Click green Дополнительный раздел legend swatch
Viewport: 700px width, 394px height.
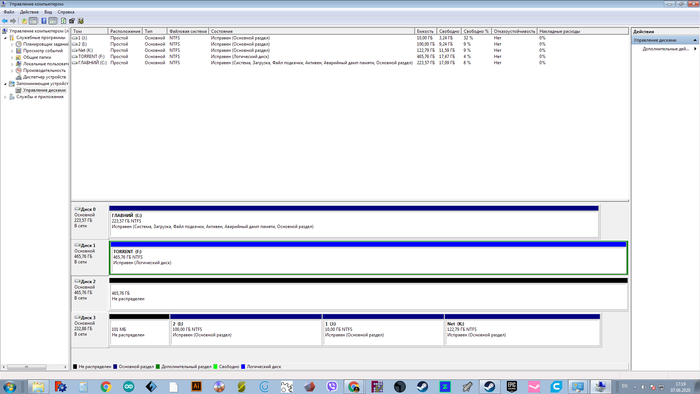click(x=158, y=367)
